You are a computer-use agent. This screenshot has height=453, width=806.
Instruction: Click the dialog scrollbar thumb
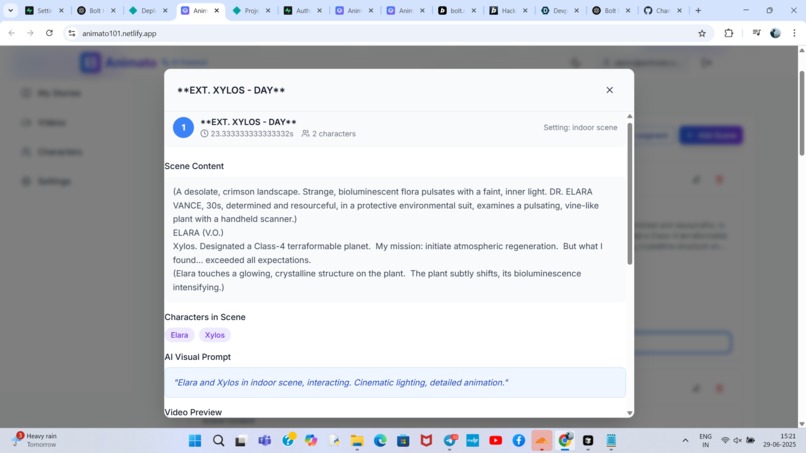pos(630,194)
